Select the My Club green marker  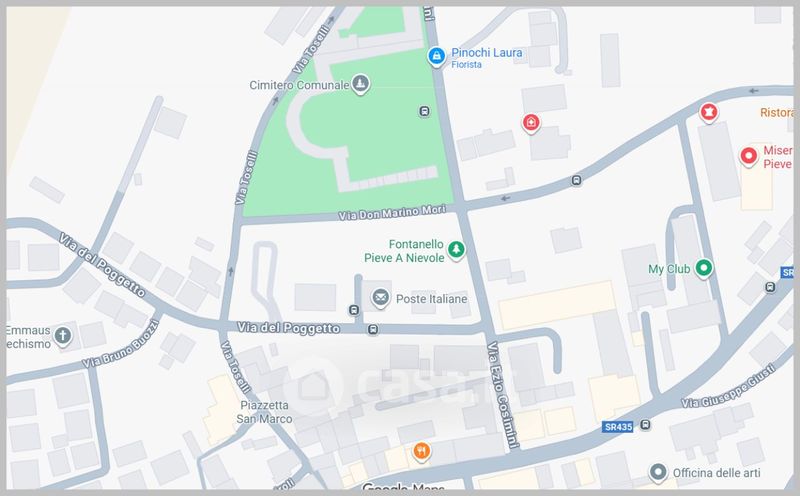pos(704,267)
